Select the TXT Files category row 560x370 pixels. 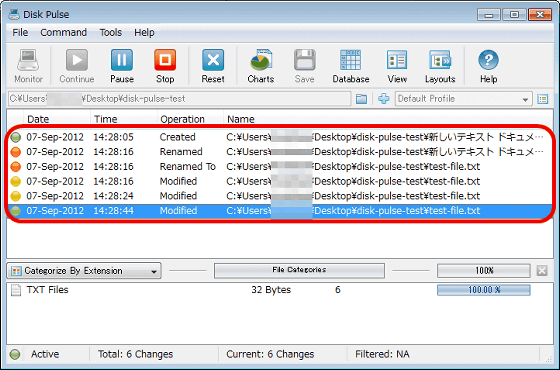click(280, 290)
